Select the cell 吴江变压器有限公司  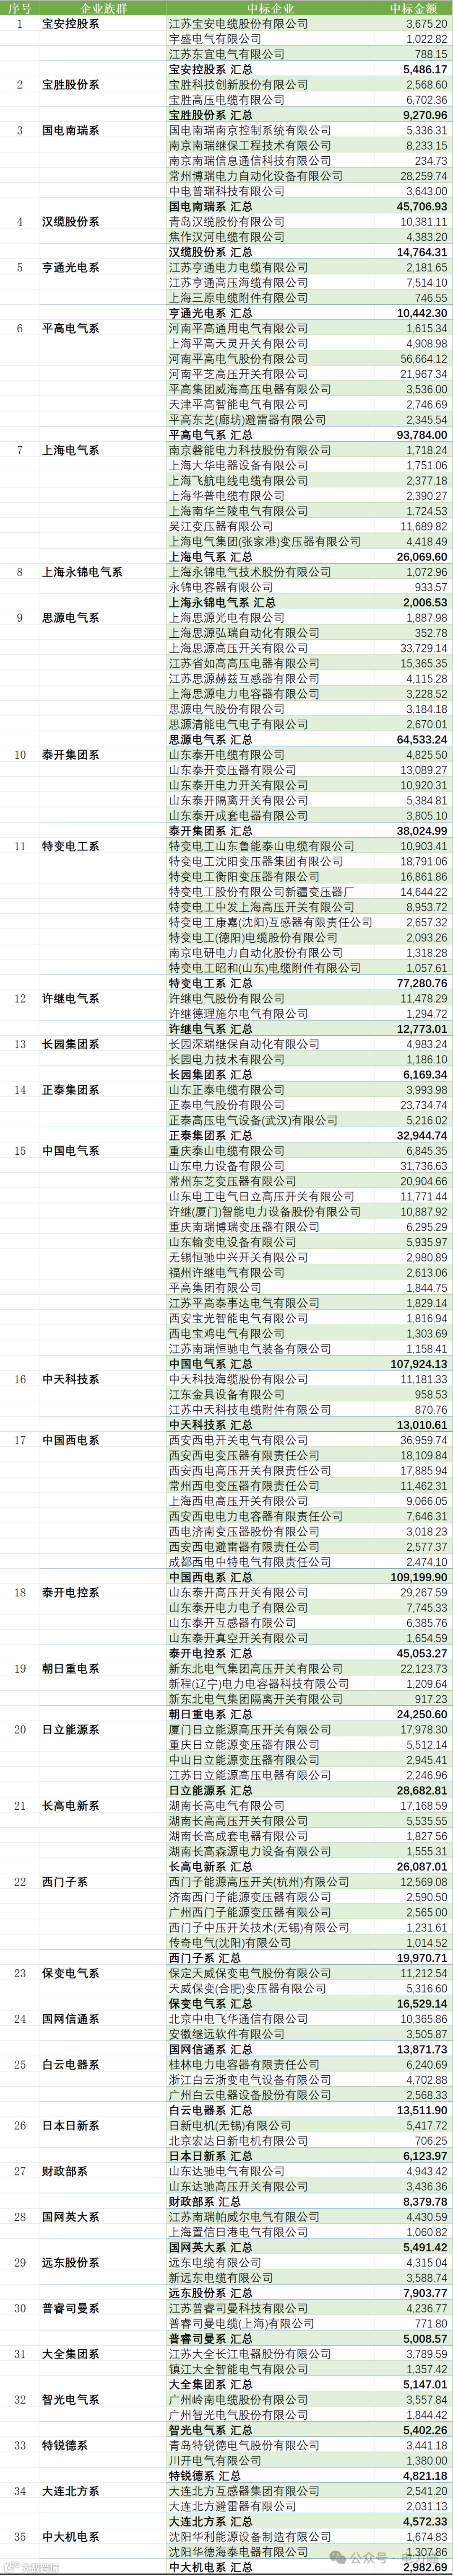click(x=221, y=526)
